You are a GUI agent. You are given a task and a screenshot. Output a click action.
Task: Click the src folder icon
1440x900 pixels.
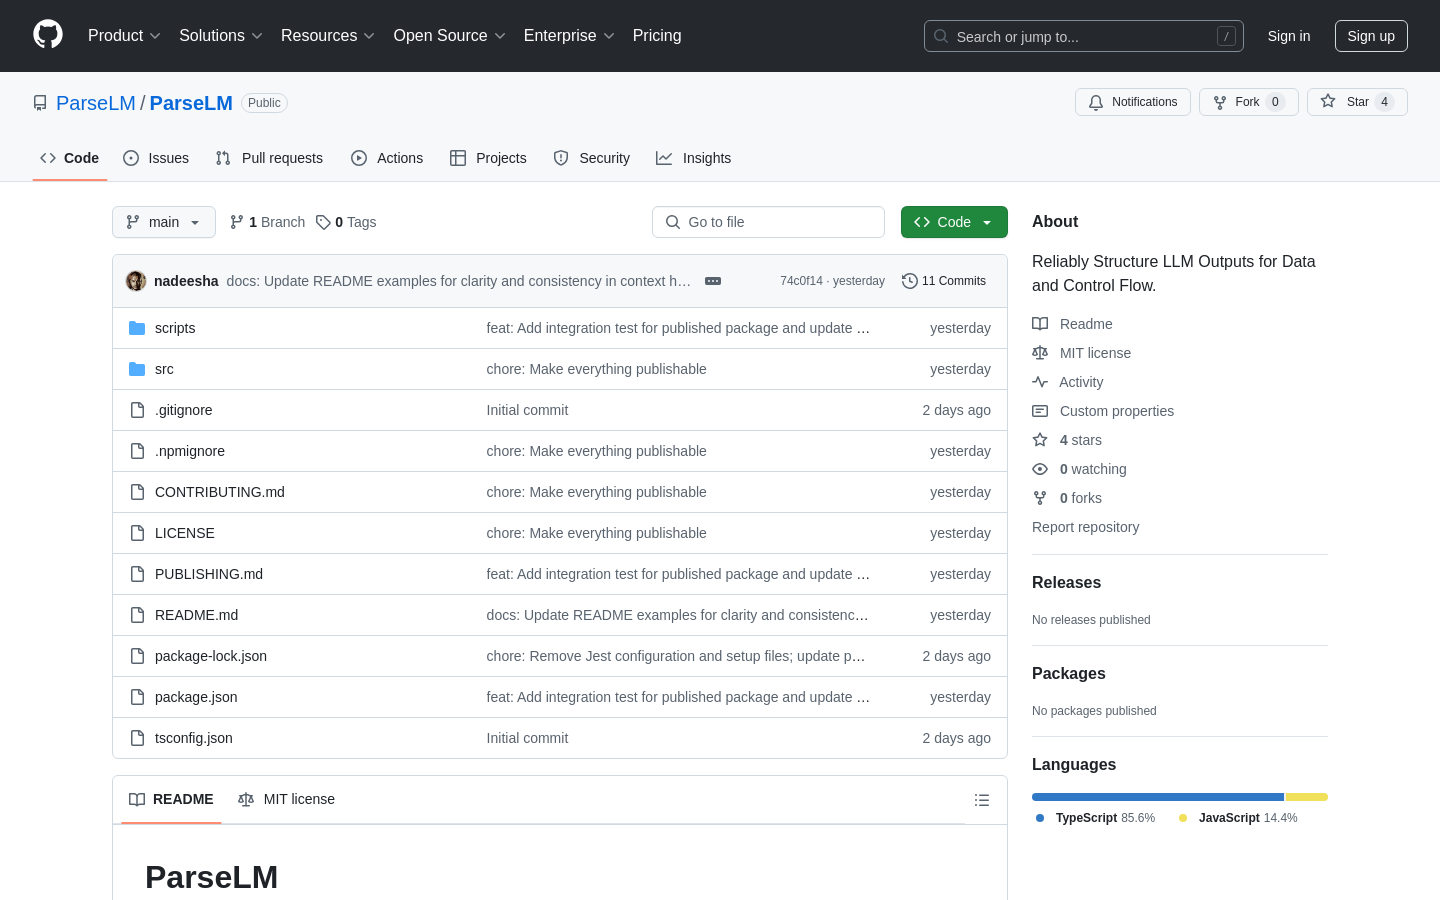(137, 369)
